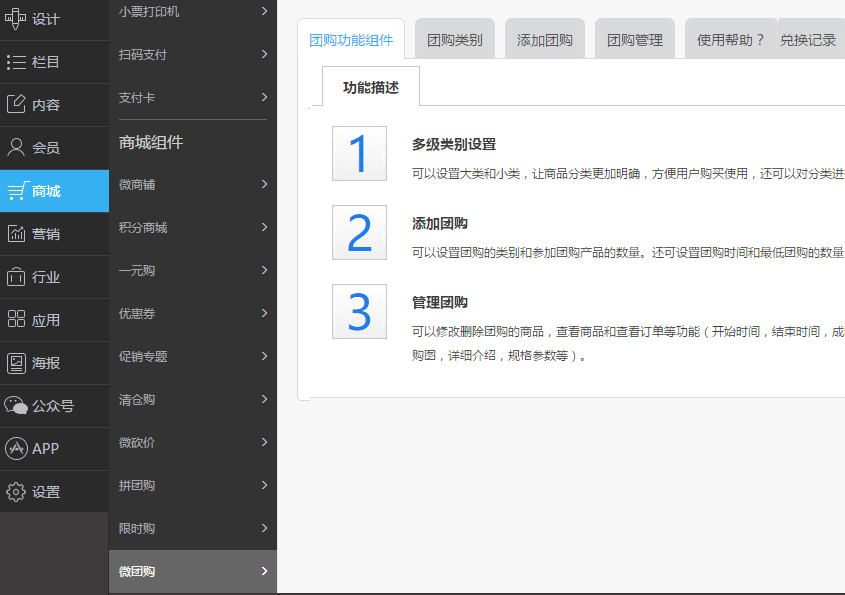Switch to the 添加团购 tab
Screen dimensions: 845x595
coord(544,40)
